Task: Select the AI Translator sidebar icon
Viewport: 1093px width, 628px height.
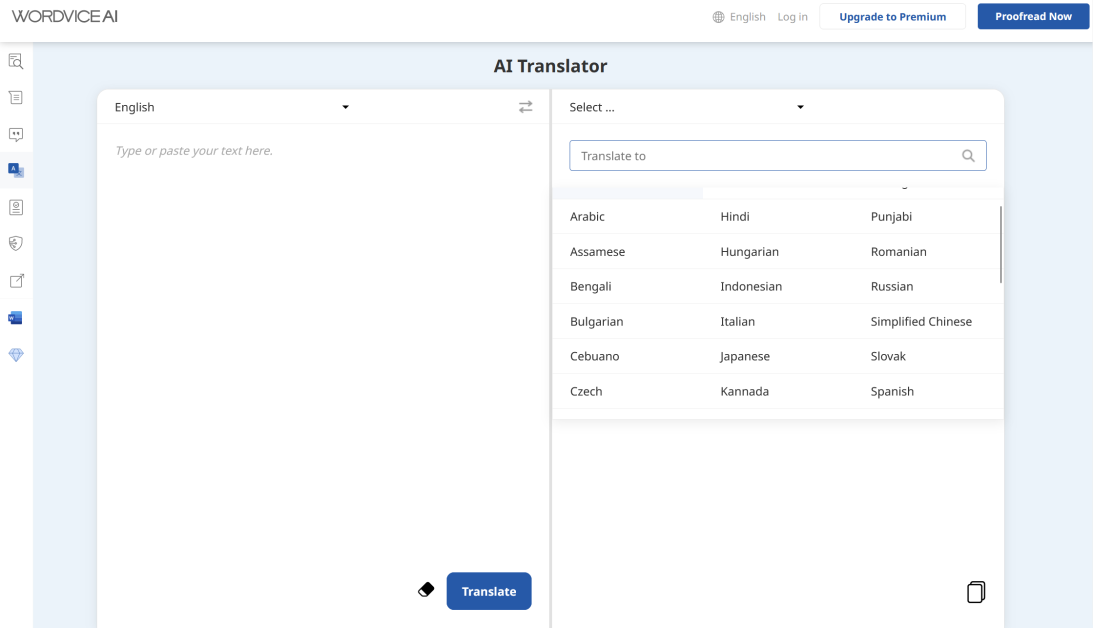Action: pos(16,171)
